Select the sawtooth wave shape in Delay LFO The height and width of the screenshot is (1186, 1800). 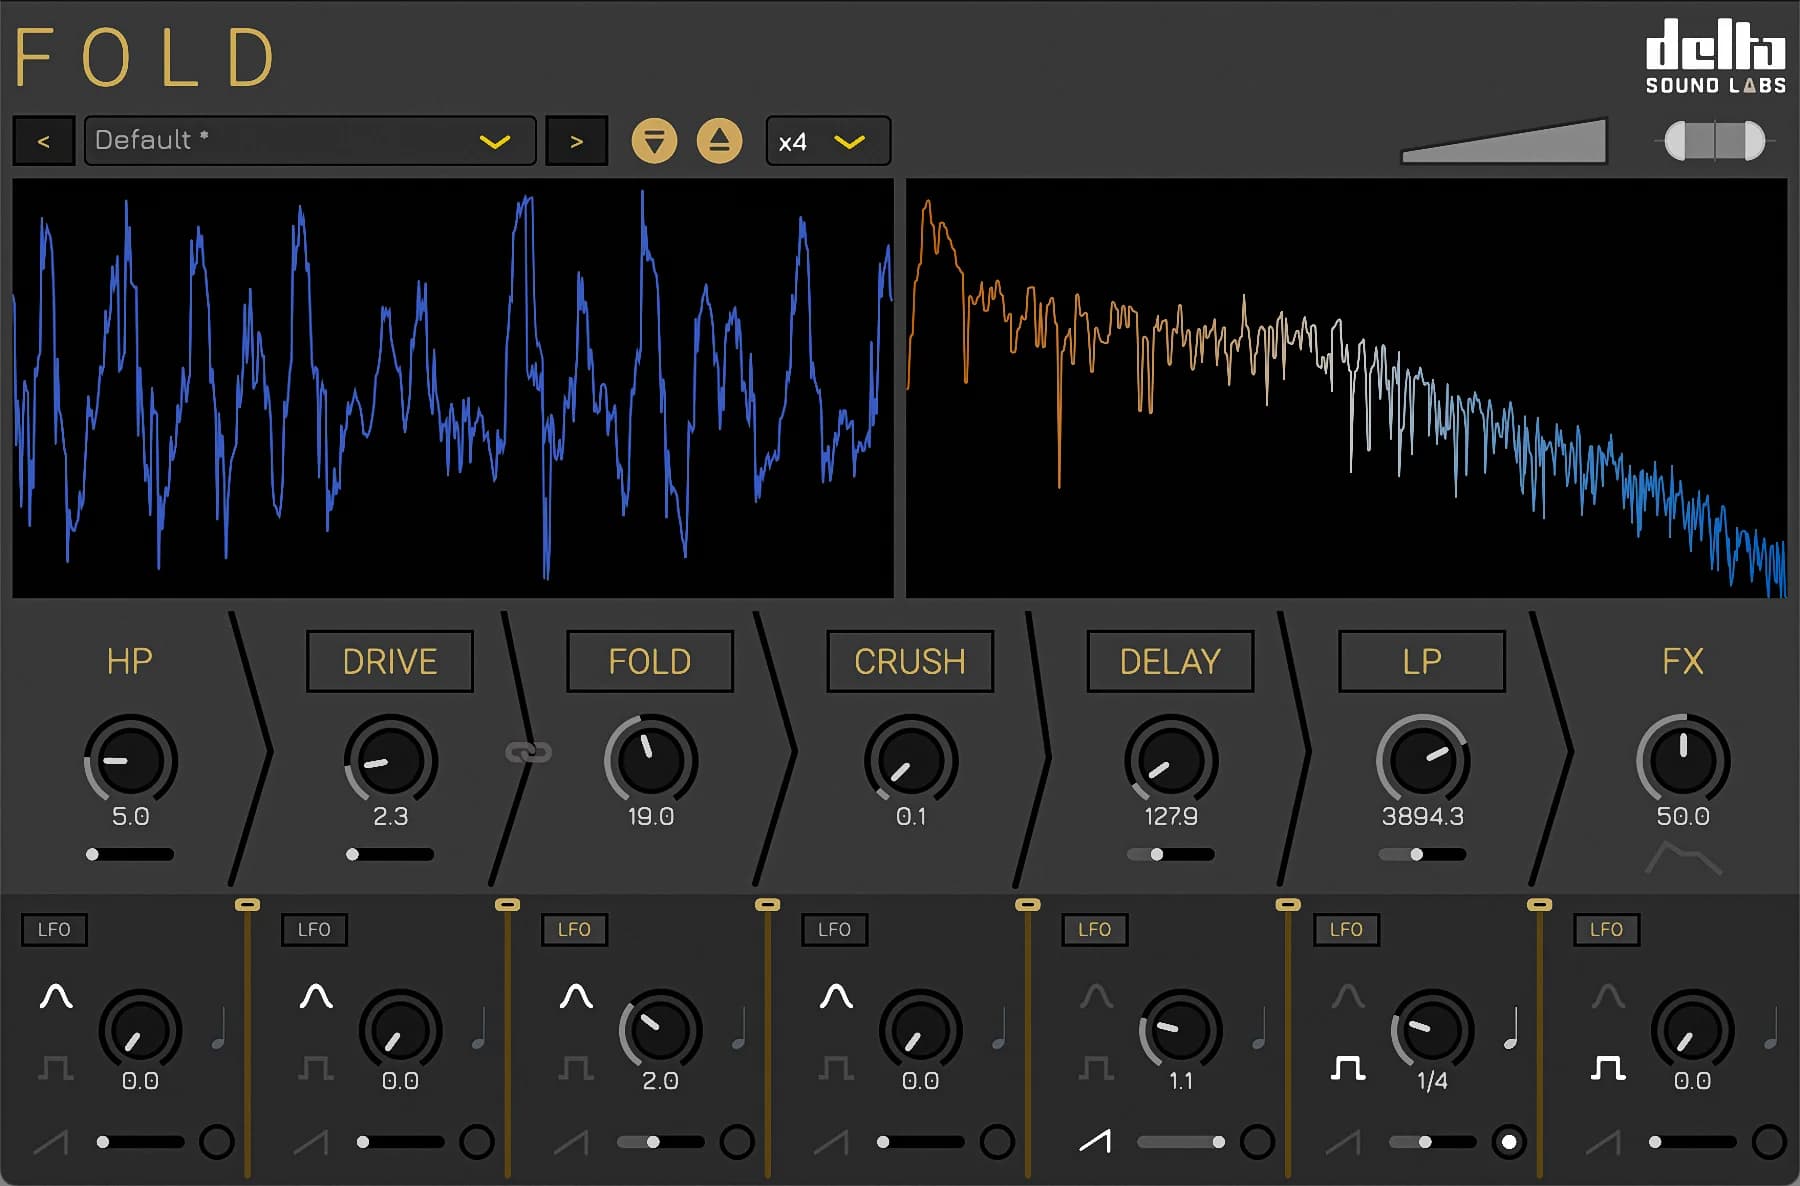[x=1095, y=1141]
